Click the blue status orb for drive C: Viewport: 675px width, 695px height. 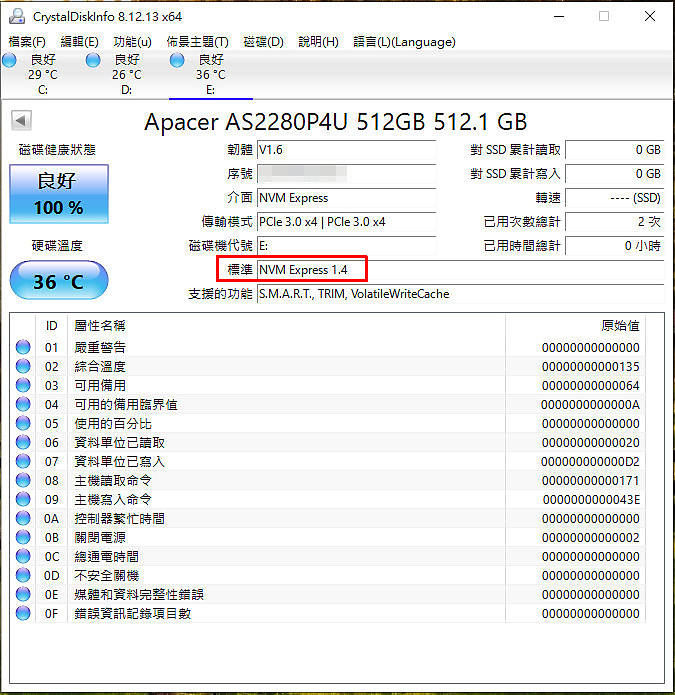9,60
